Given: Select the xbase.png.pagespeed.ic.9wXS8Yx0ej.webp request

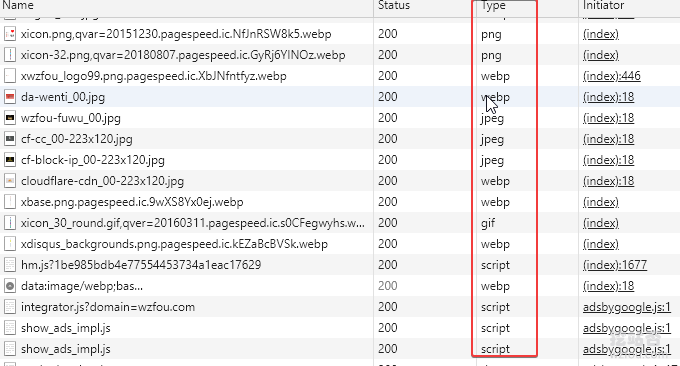Looking at the screenshot, I should click(x=132, y=202).
